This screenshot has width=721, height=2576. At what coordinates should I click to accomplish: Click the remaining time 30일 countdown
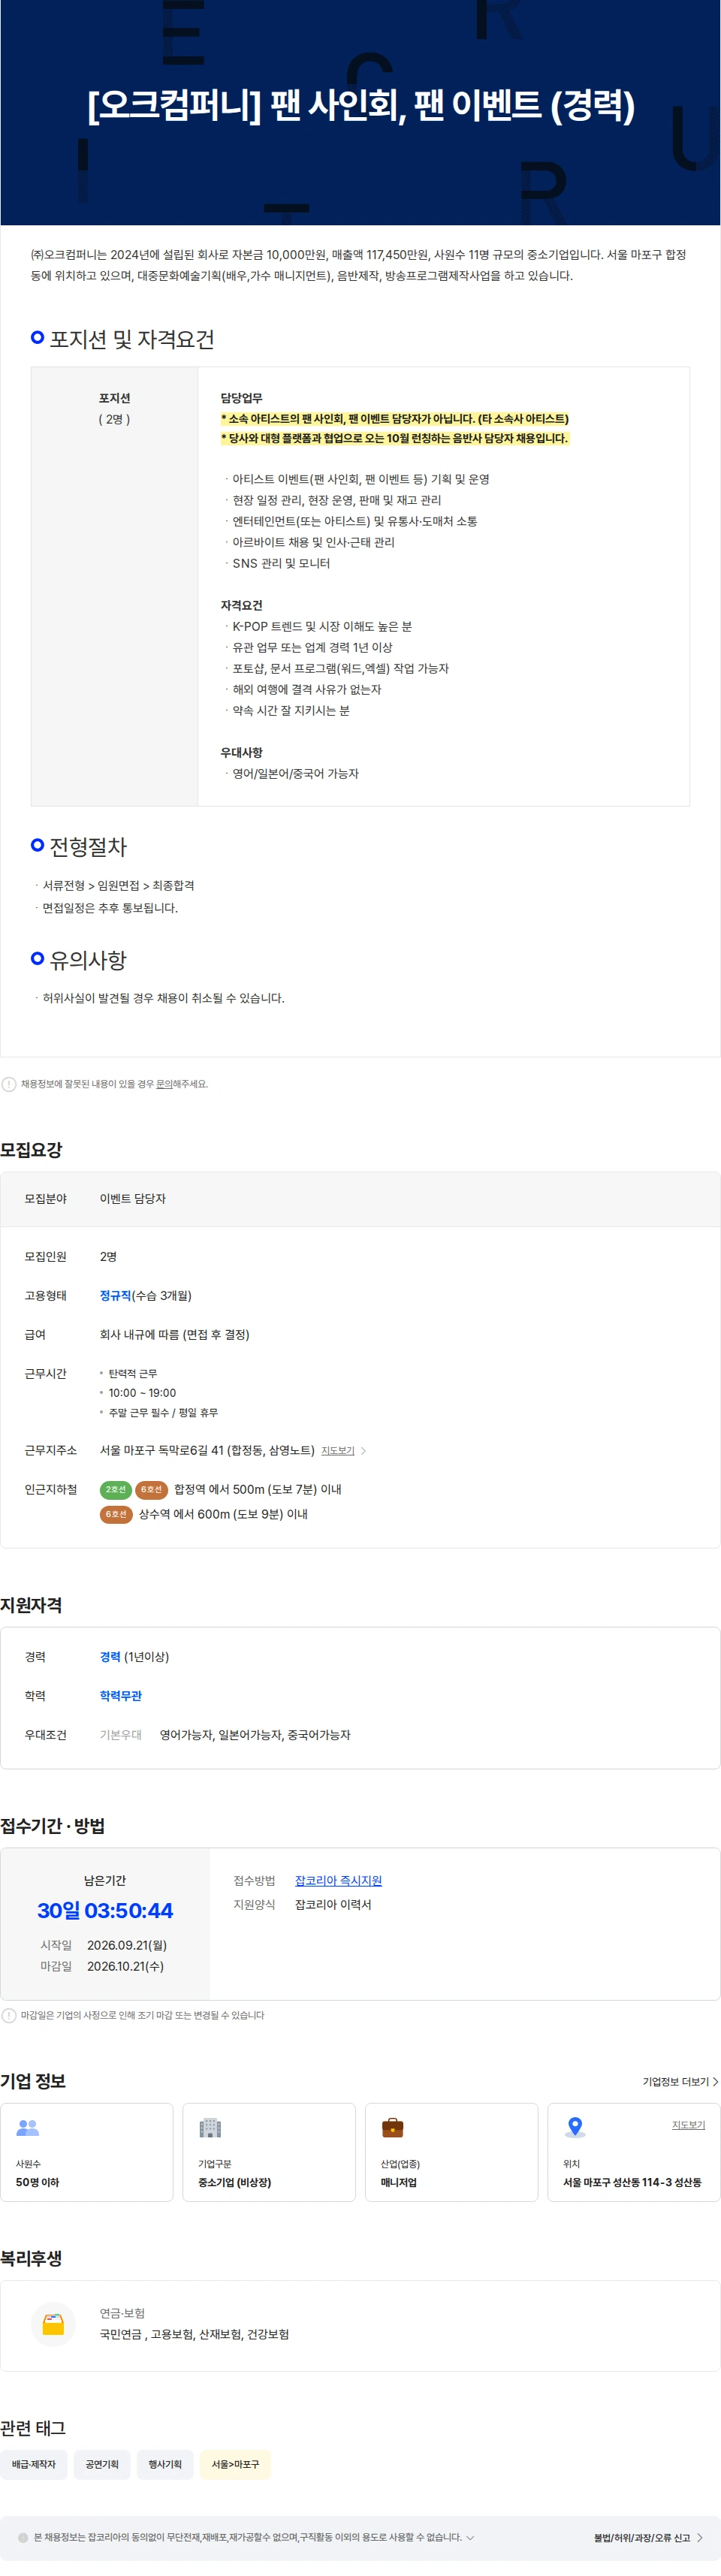click(x=105, y=1911)
